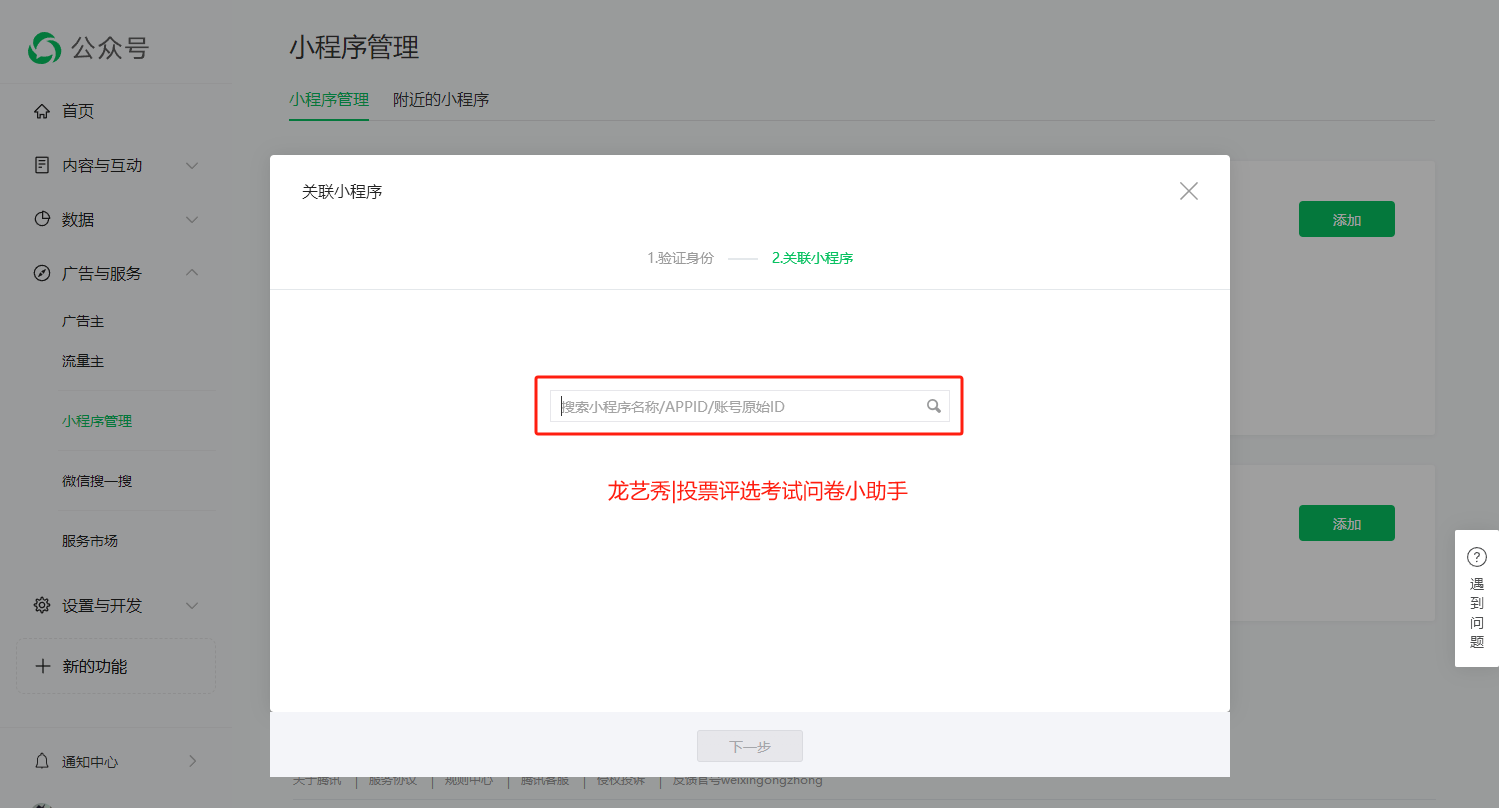Expand the 数据 section chevron

click(193, 219)
